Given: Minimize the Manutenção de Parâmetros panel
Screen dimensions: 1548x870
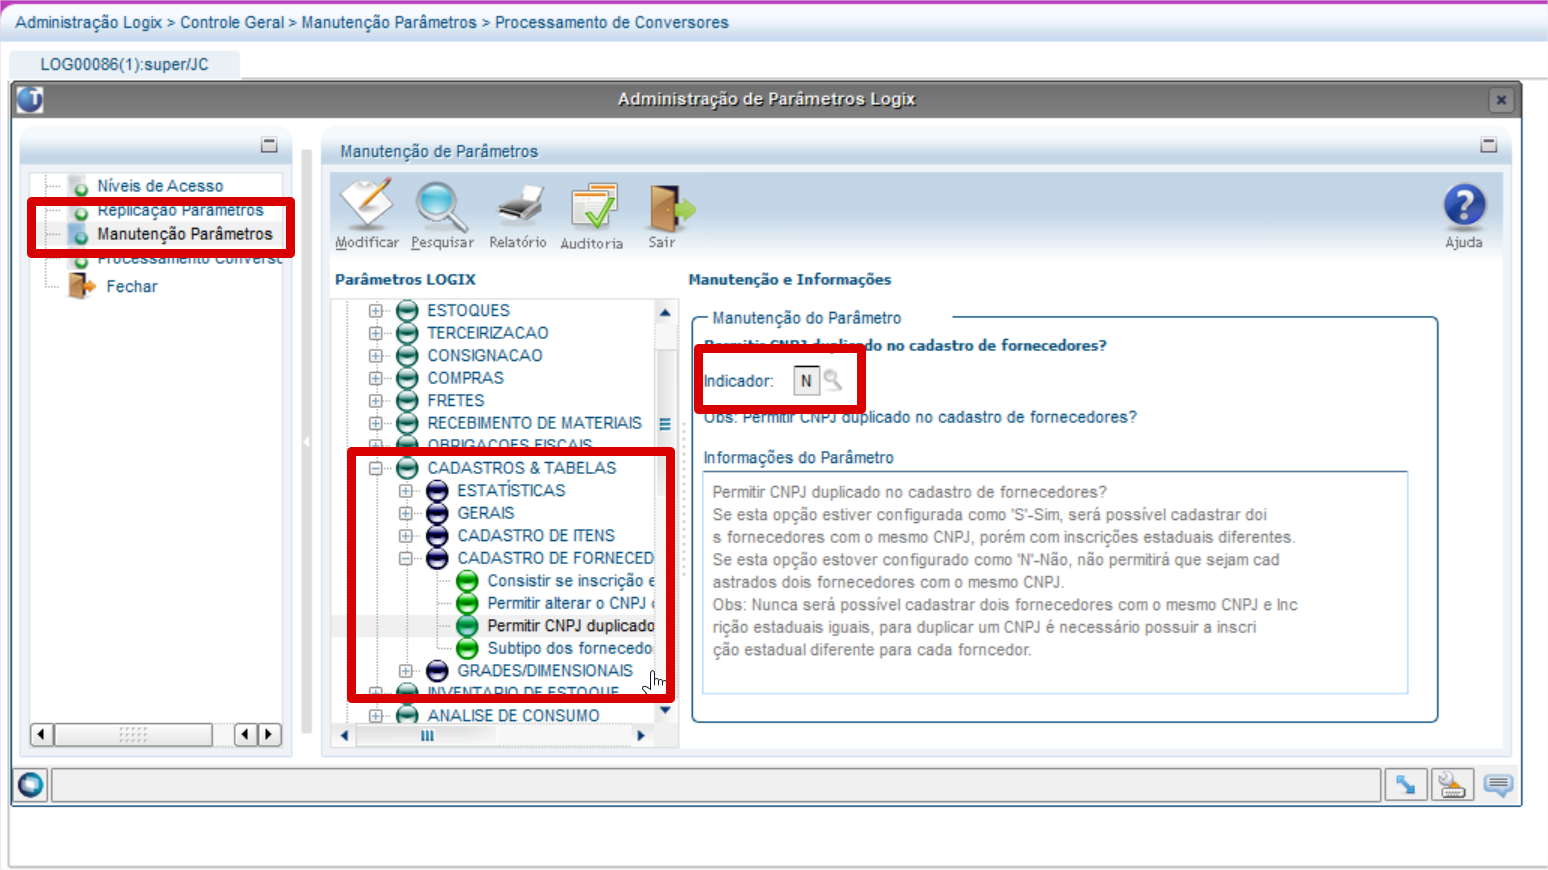Looking at the screenshot, I should [x=1489, y=145].
